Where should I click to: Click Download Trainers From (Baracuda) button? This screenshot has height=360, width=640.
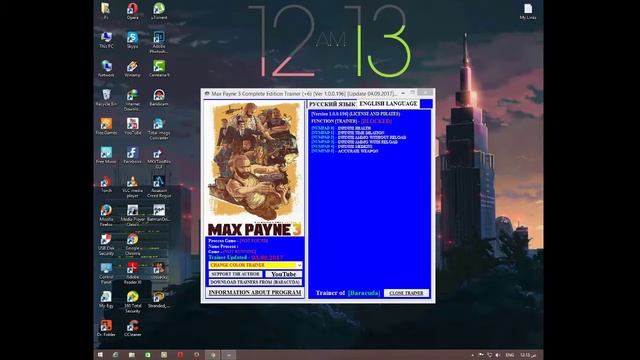point(255,282)
